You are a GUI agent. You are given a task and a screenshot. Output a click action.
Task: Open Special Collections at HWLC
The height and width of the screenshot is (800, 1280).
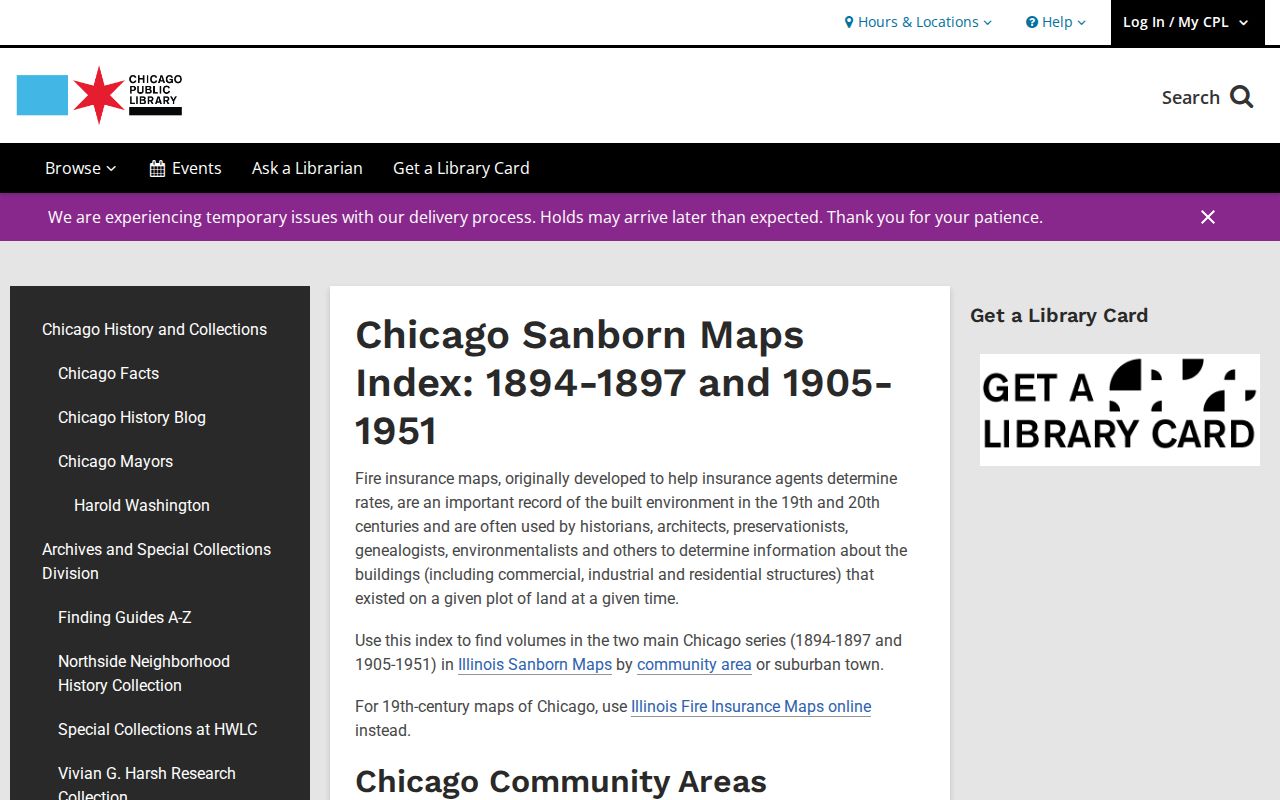157,729
